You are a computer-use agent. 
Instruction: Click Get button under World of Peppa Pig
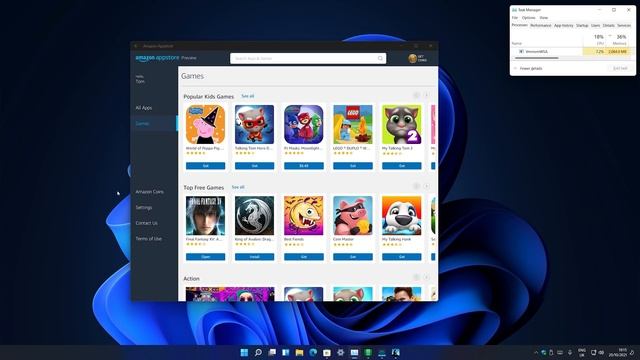[x=205, y=166]
